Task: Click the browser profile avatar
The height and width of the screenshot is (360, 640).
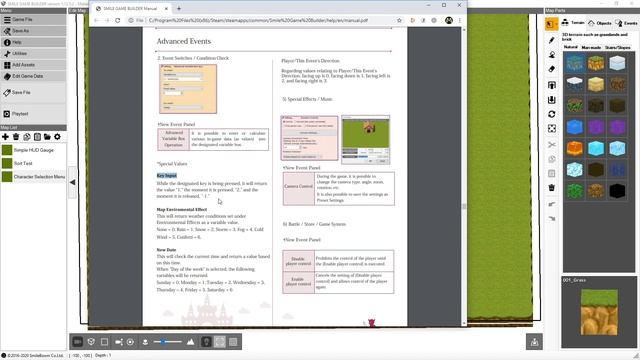Action: [x=449, y=20]
